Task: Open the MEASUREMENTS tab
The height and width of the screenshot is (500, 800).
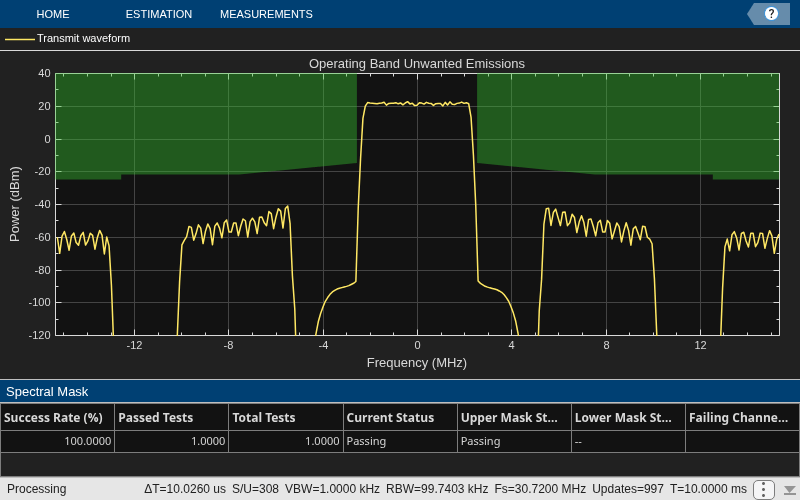Action: click(266, 14)
